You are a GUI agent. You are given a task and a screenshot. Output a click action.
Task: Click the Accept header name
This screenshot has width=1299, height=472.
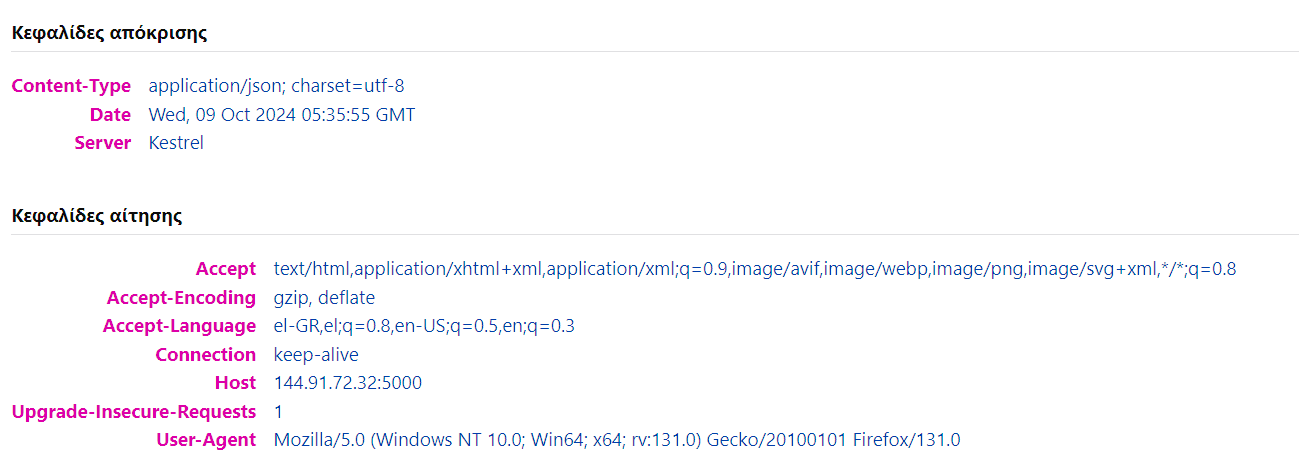[x=226, y=269]
